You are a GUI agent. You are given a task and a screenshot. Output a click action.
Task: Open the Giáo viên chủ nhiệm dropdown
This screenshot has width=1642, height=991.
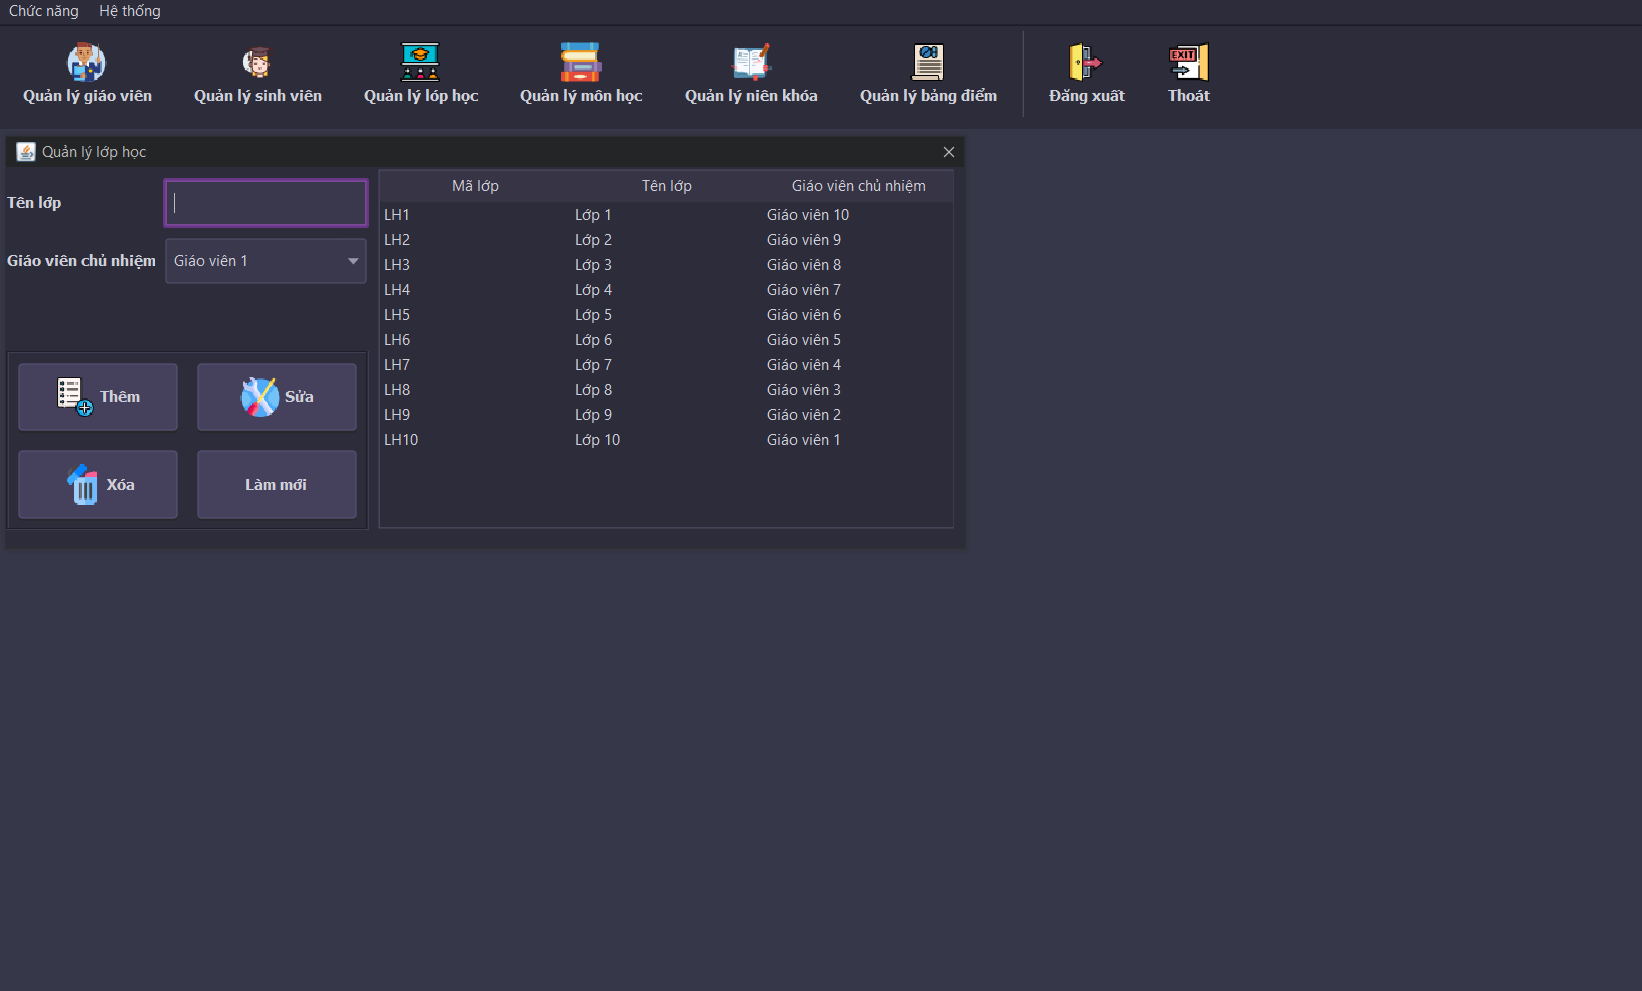click(x=266, y=261)
